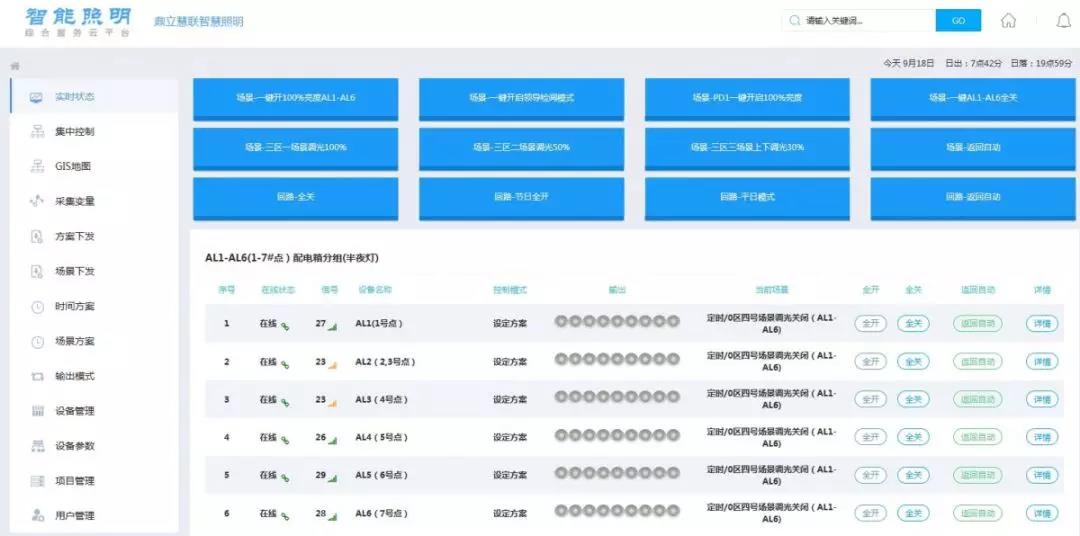
Task: Open 输出模式 in the sidebar
Action: click(x=74, y=376)
